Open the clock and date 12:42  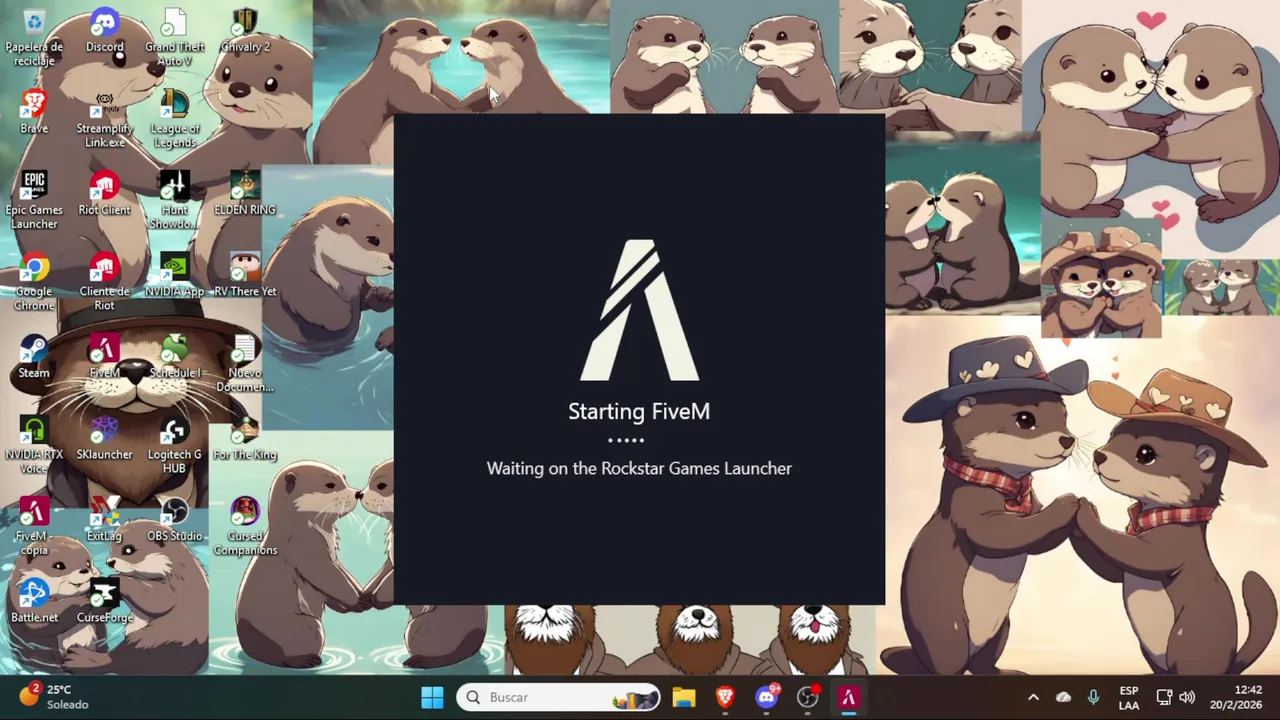[1236, 697]
